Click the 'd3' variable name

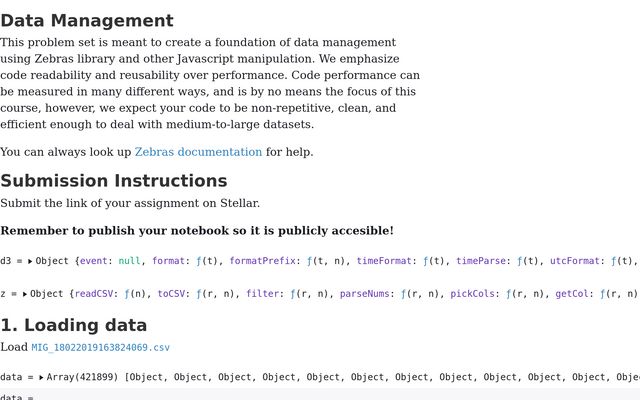tap(6, 261)
